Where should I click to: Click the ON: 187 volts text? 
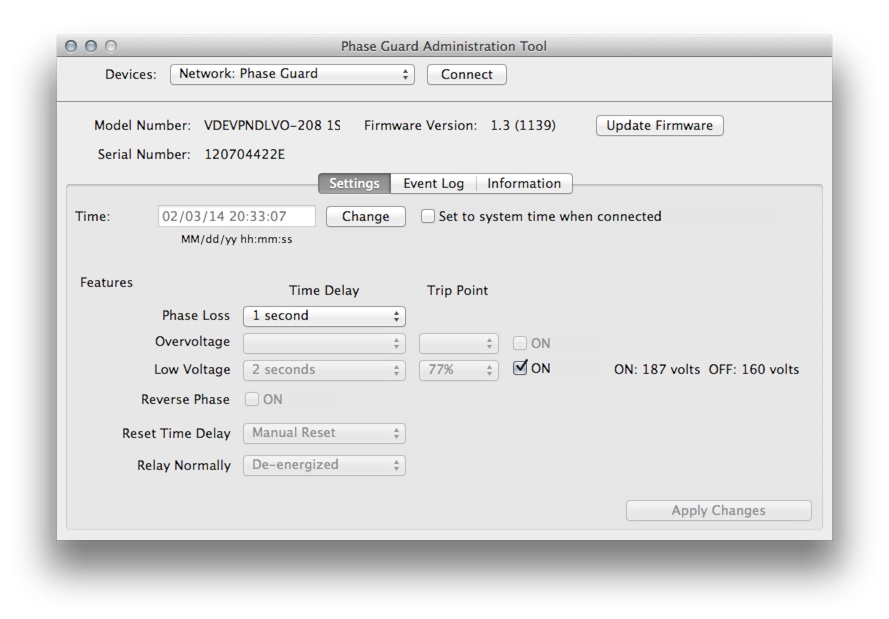pyautogui.click(x=657, y=369)
